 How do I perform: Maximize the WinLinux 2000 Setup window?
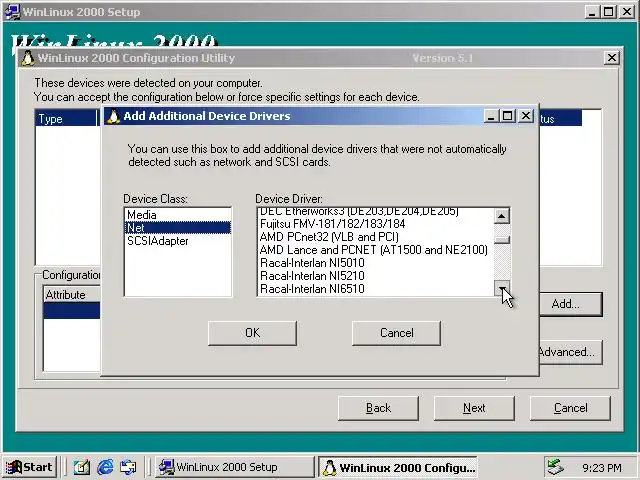(x=609, y=12)
